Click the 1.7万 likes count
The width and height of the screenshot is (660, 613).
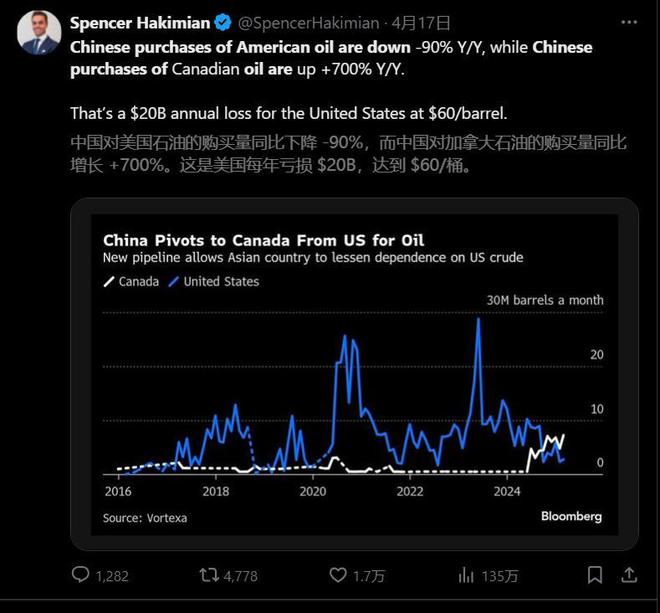[x=369, y=576]
